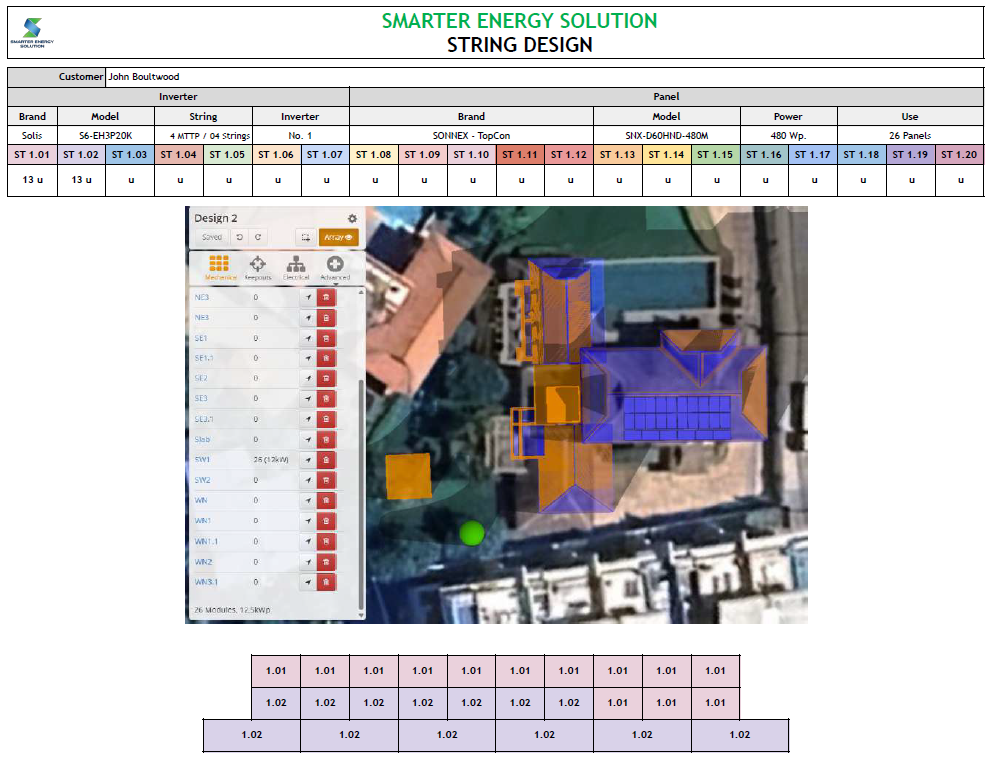The image size is (995, 764).
Task: Click inverter model S6-EH3P20K cell
Action: tap(106, 136)
